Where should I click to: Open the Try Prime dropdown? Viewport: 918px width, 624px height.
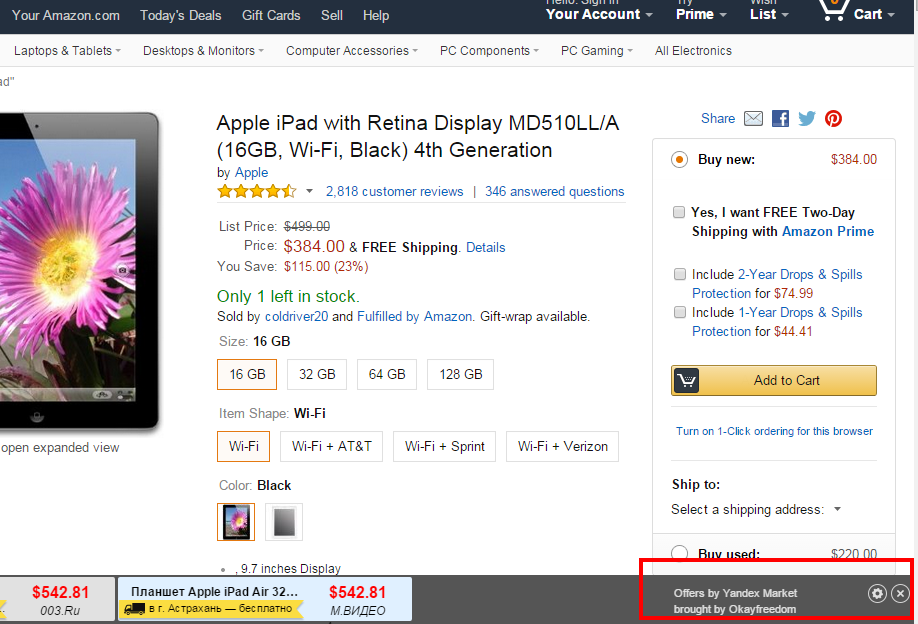701,14
